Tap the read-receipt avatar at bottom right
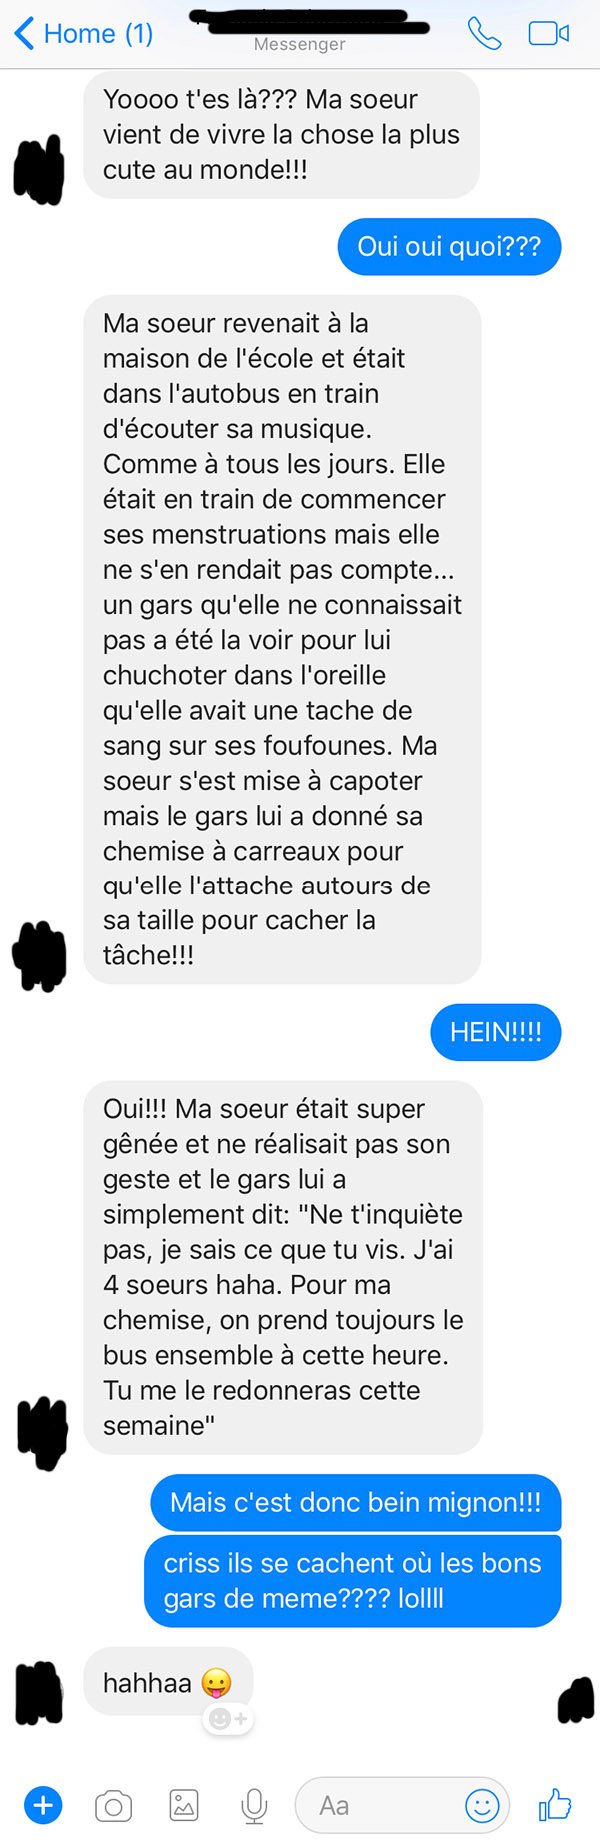The width and height of the screenshot is (600, 1846). click(576, 1700)
